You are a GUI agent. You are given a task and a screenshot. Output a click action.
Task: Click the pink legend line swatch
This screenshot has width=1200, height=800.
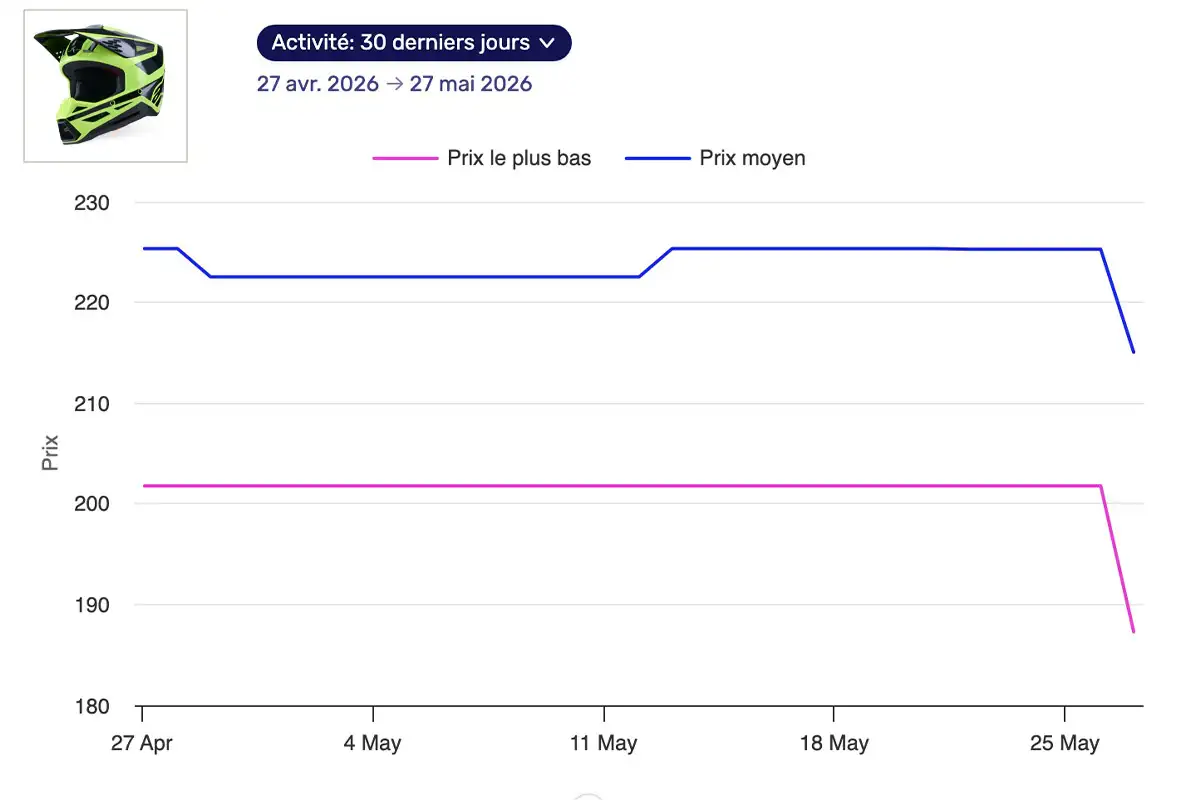tap(405, 158)
